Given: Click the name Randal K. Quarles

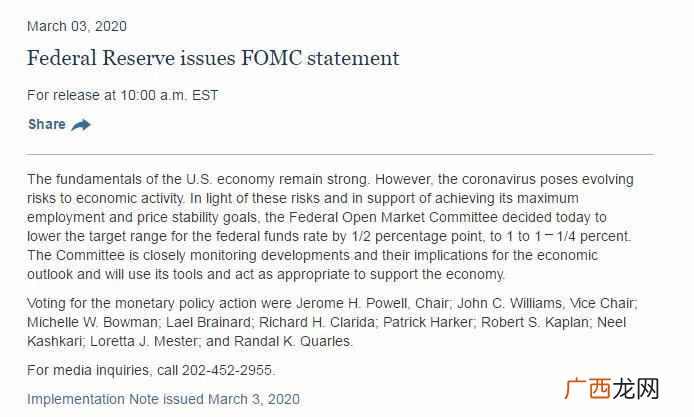Looking at the screenshot, I should pos(293,341).
